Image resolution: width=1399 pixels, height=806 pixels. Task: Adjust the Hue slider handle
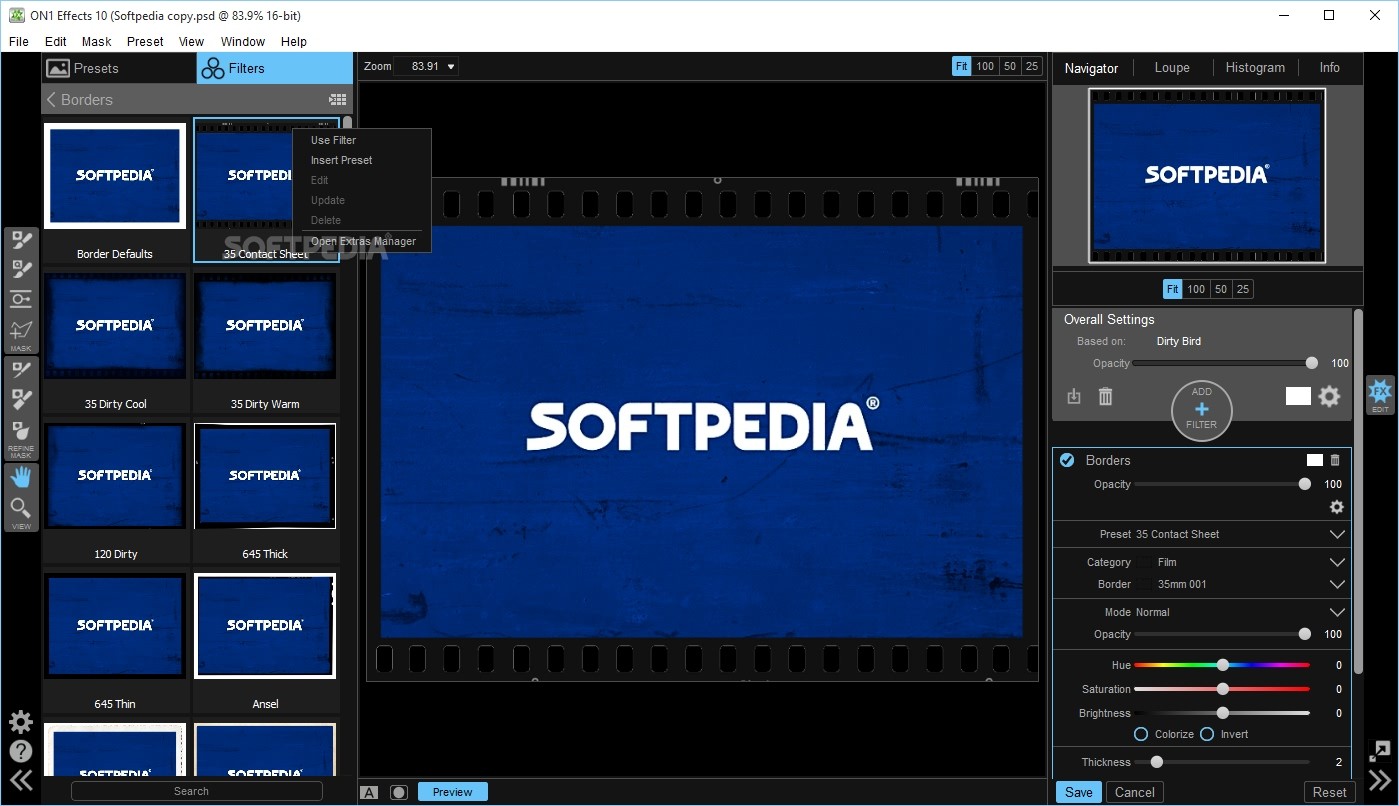click(x=1222, y=665)
